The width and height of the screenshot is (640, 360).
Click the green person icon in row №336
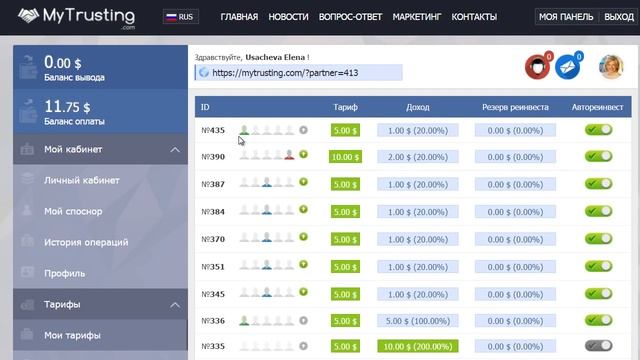point(244,320)
